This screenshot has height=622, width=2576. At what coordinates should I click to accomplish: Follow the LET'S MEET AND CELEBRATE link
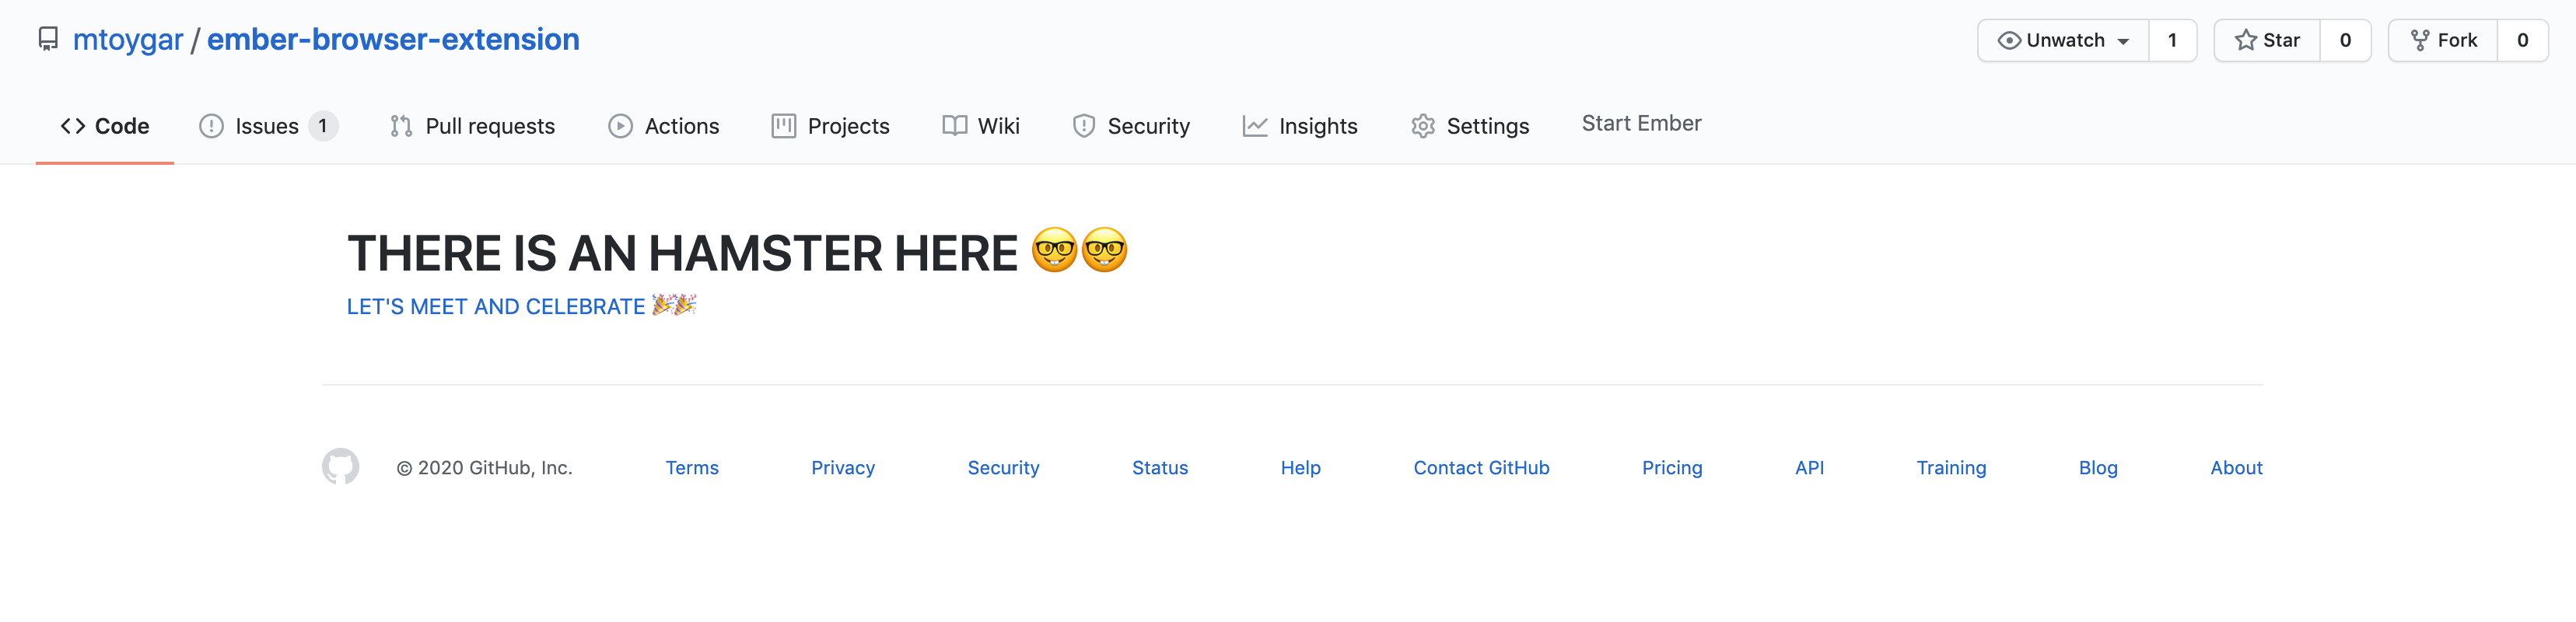pos(521,306)
